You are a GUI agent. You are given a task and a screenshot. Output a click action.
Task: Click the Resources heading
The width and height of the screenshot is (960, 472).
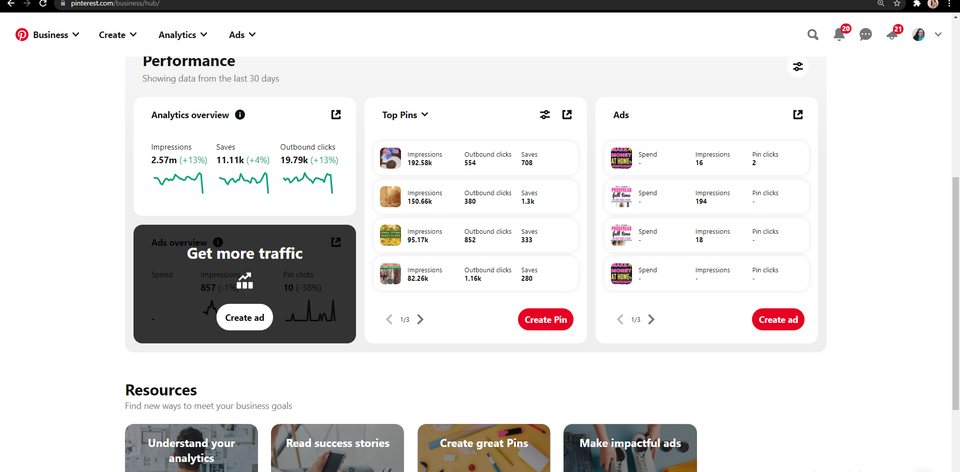pos(161,390)
